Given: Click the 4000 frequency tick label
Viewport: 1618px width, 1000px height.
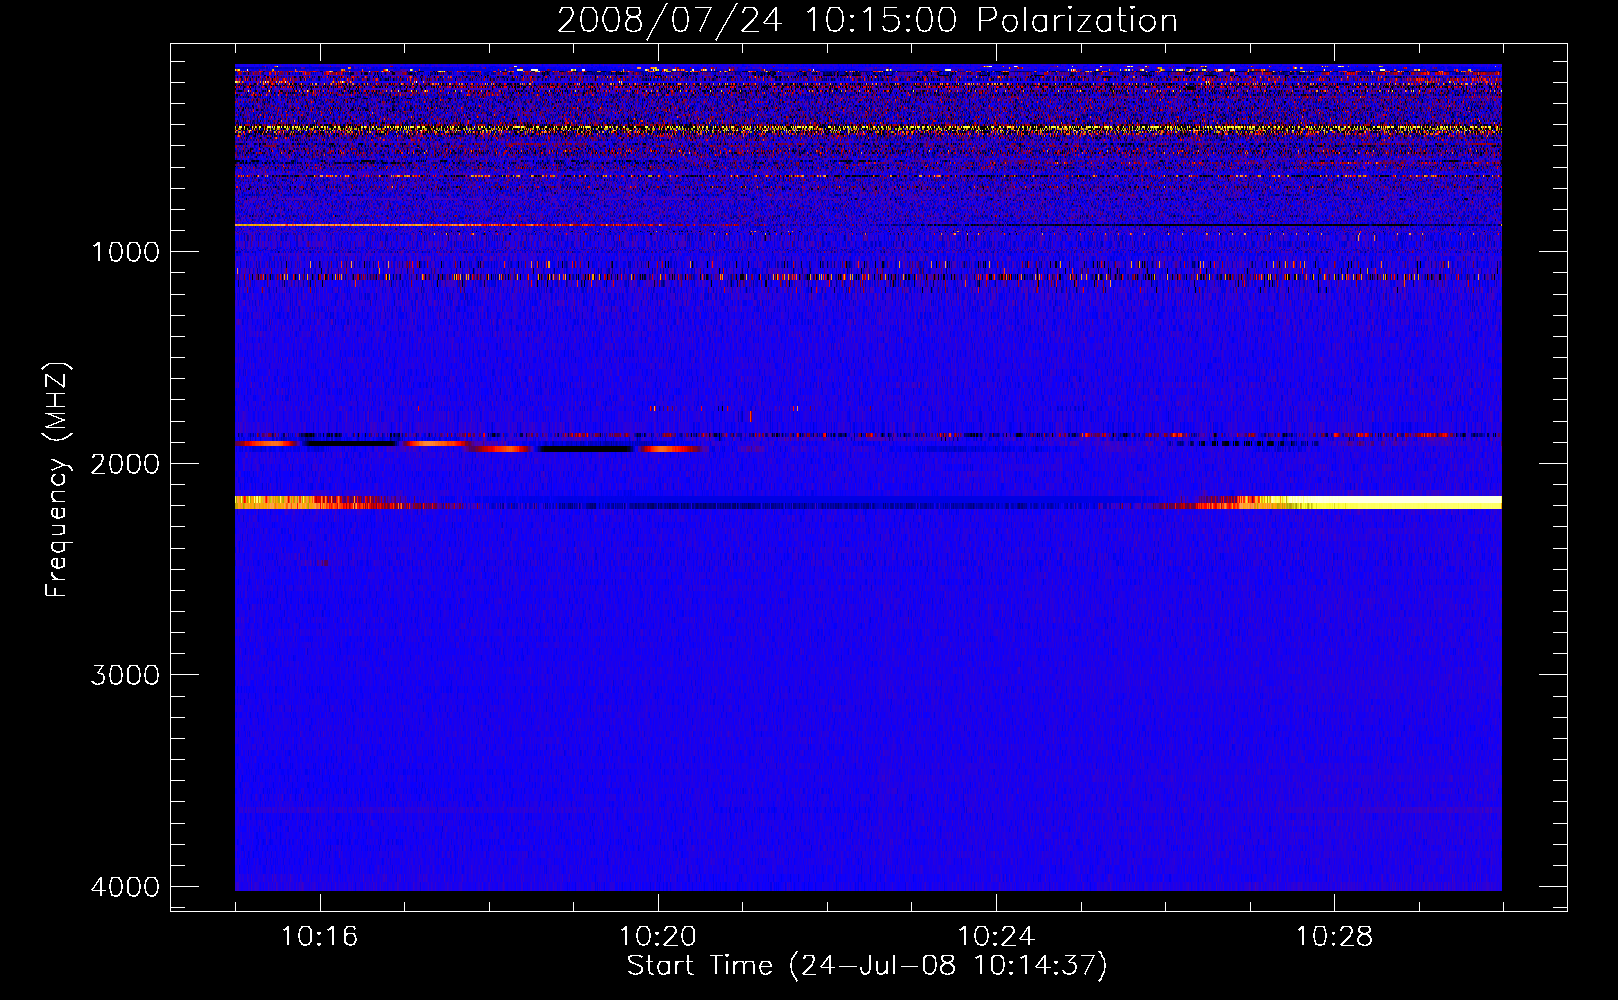Looking at the screenshot, I should 124,887.
